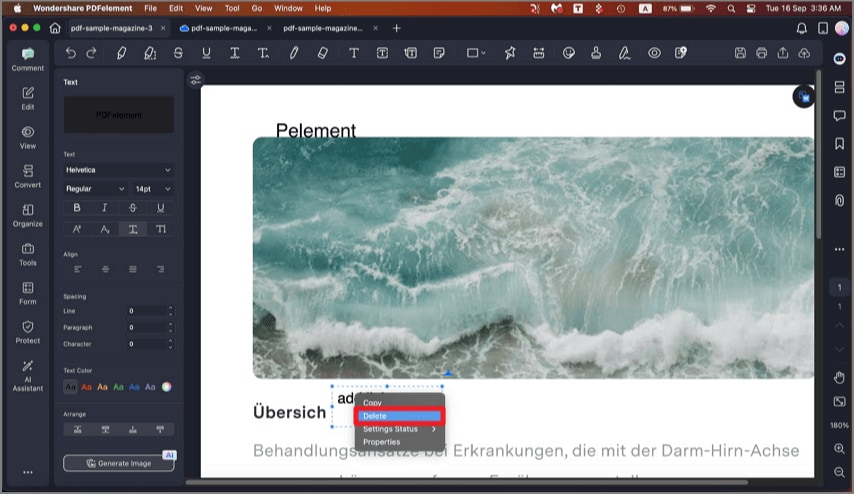The image size is (854, 494).
Task: Adjust Line spacing stepper
Action: (170, 310)
